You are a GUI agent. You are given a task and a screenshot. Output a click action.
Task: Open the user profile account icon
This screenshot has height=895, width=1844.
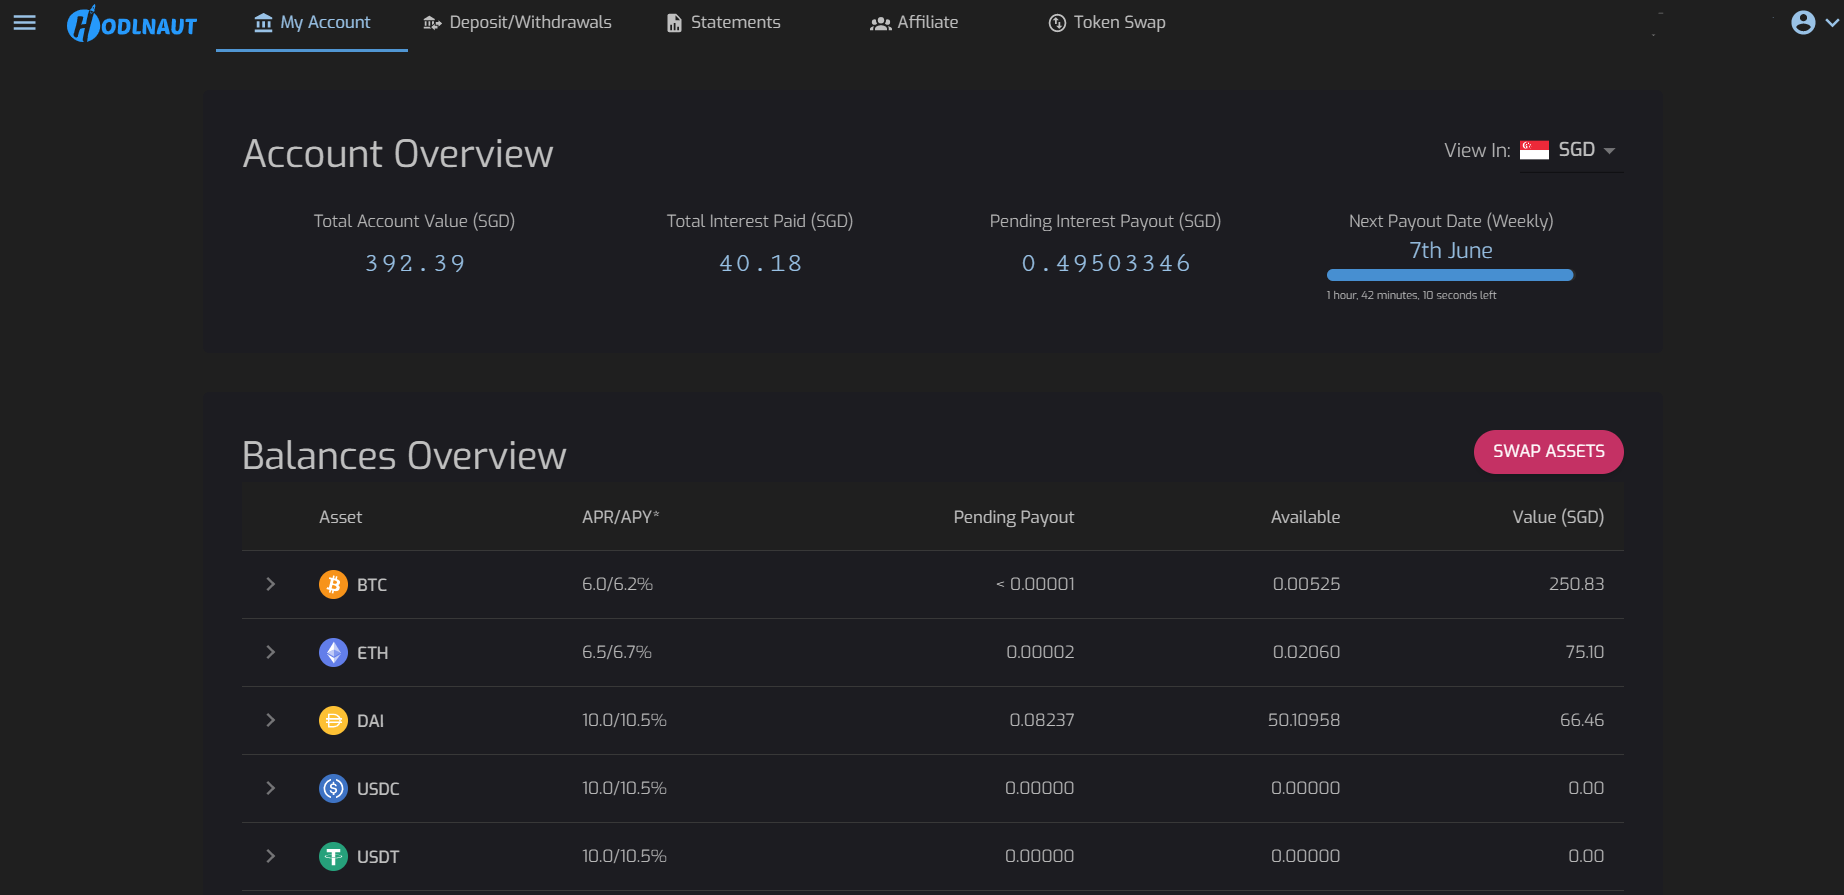[1803, 22]
